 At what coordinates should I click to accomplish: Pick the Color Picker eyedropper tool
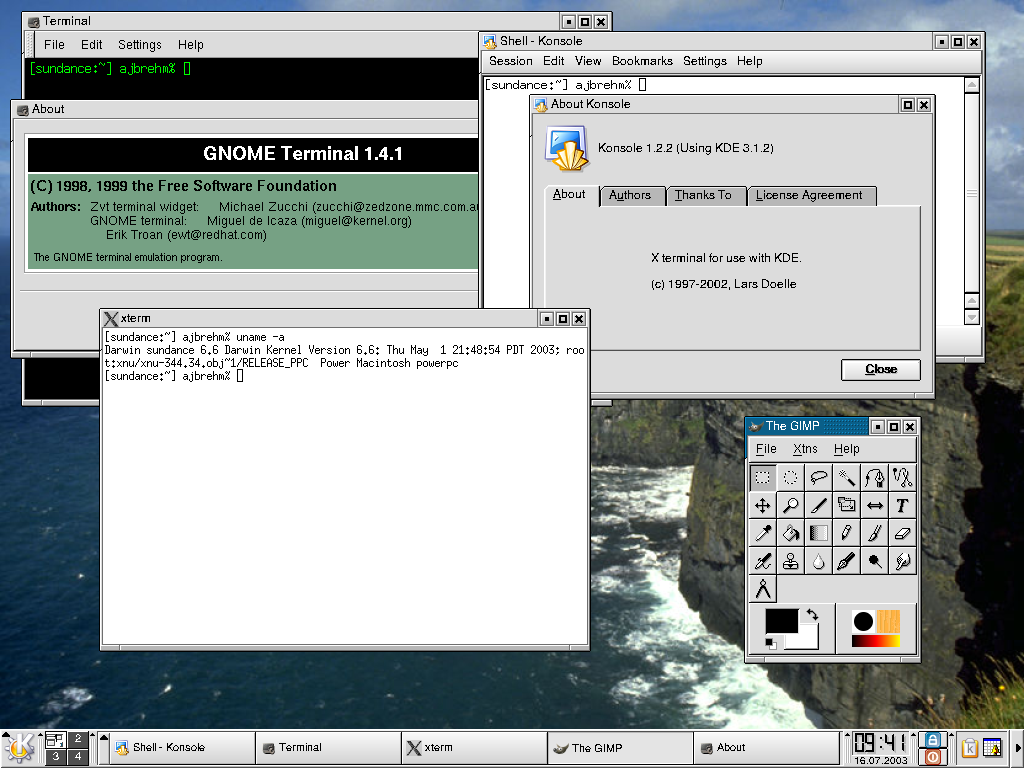coord(763,534)
